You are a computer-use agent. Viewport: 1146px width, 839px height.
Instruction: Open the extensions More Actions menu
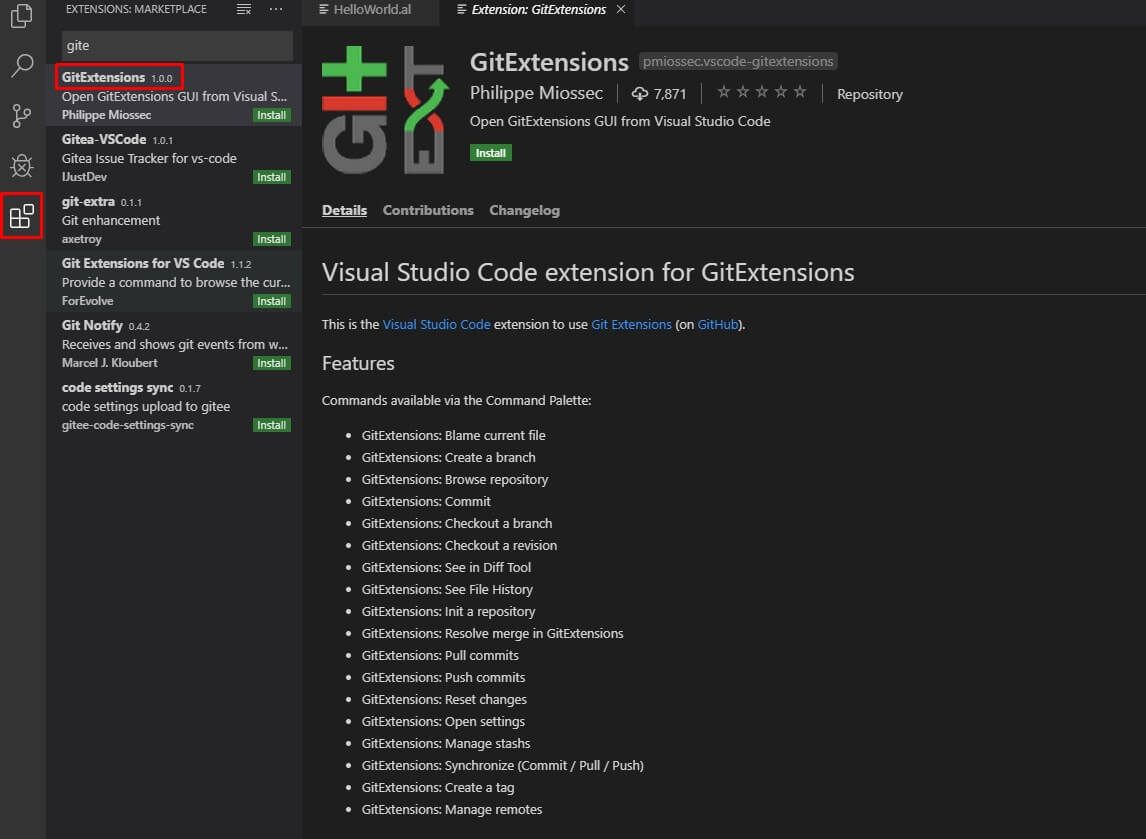point(276,10)
